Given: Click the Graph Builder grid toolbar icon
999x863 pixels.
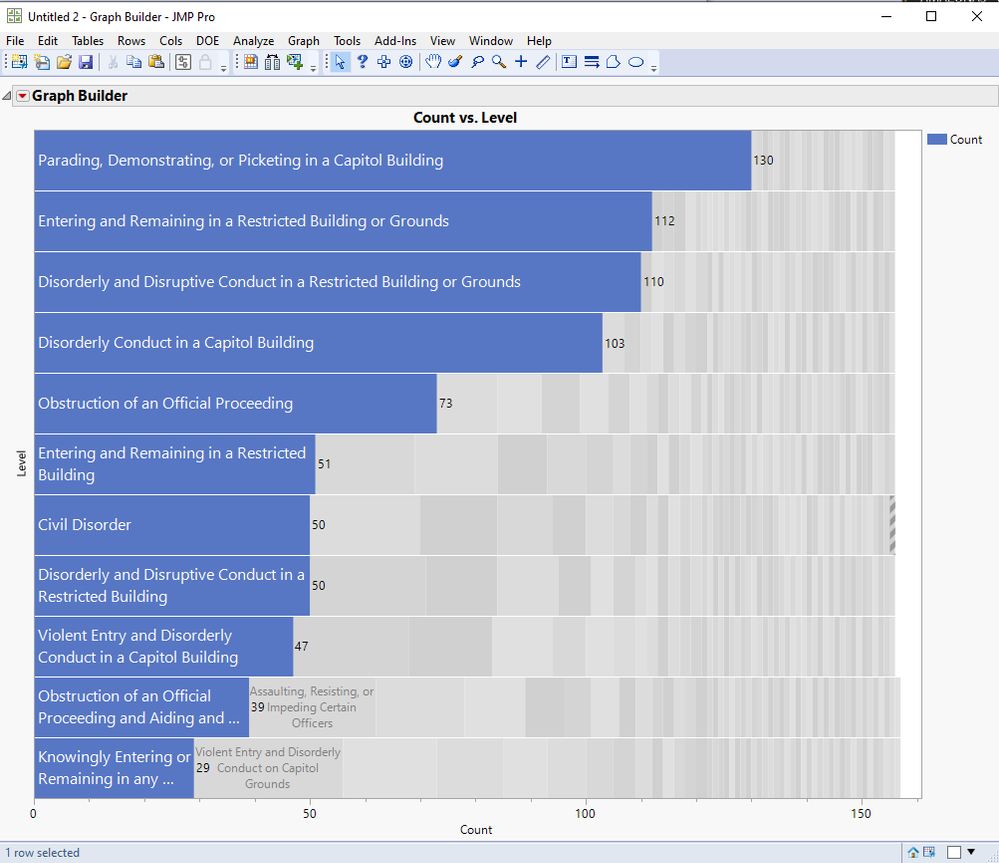Looking at the screenshot, I should tap(251, 62).
